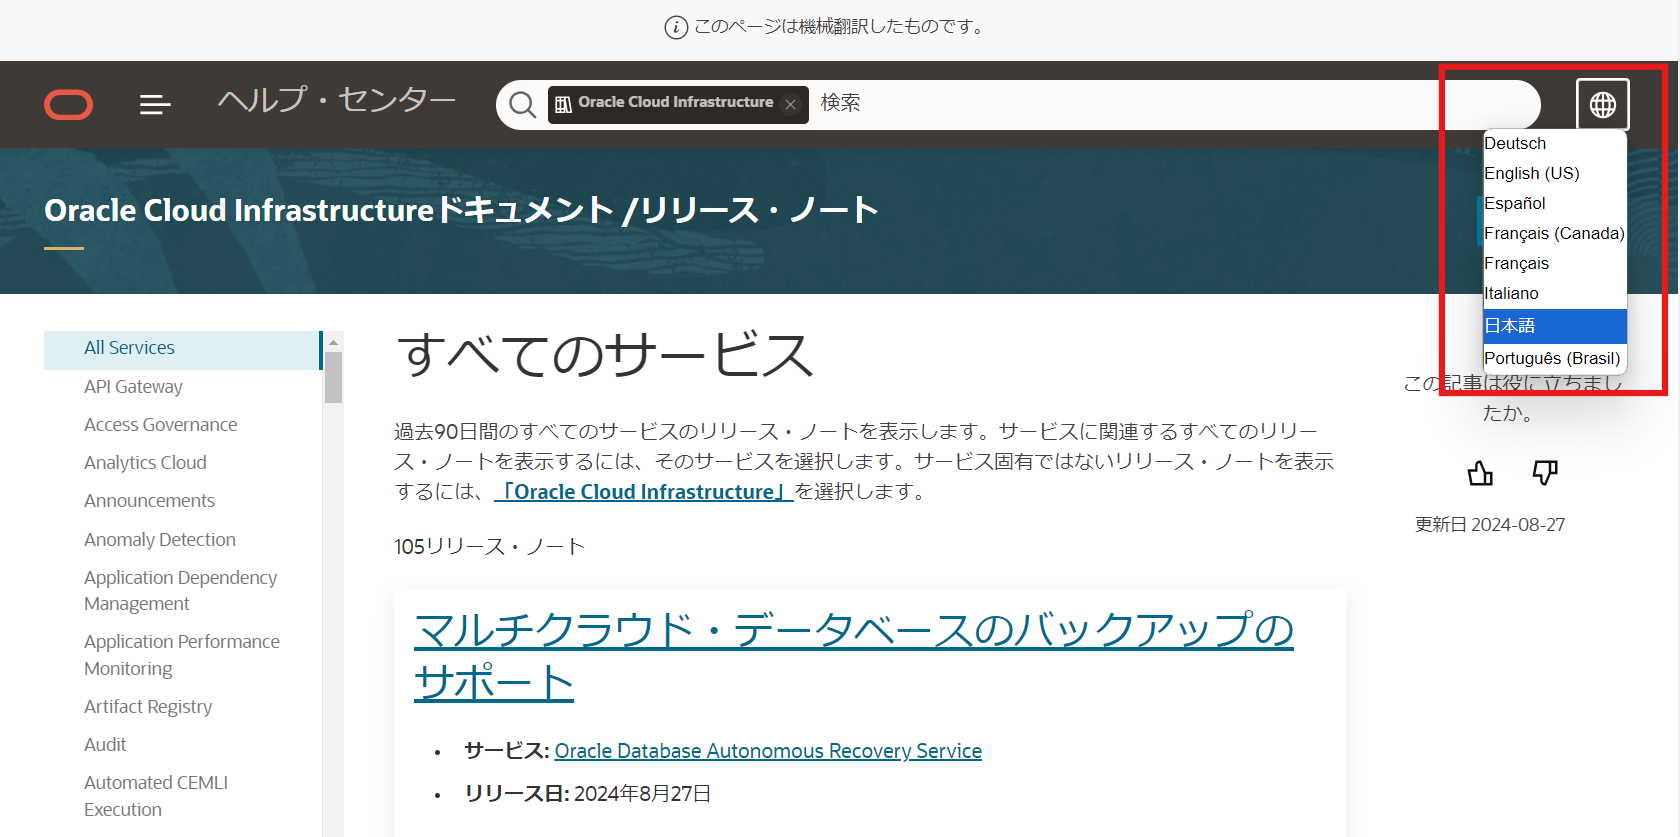
Task: Click the 105リリース・ノート count text
Action: (x=489, y=547)
